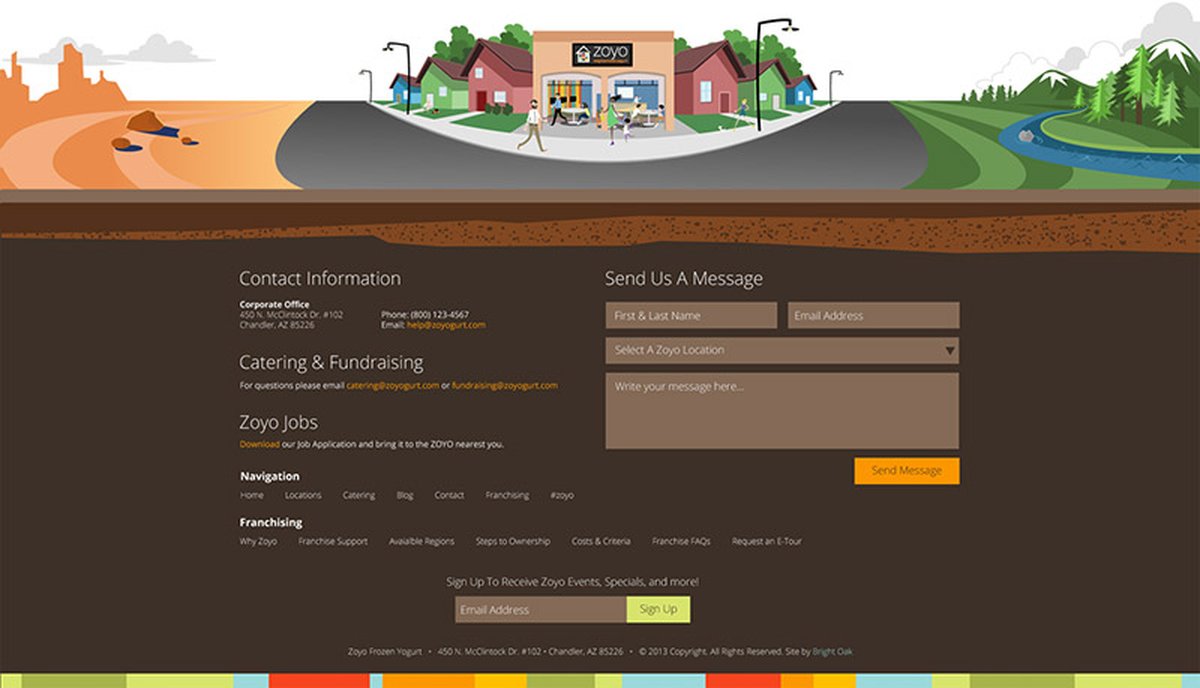The image size is (1200, 688).
Task: Select Franchise Support link
Action: point(332,542)
